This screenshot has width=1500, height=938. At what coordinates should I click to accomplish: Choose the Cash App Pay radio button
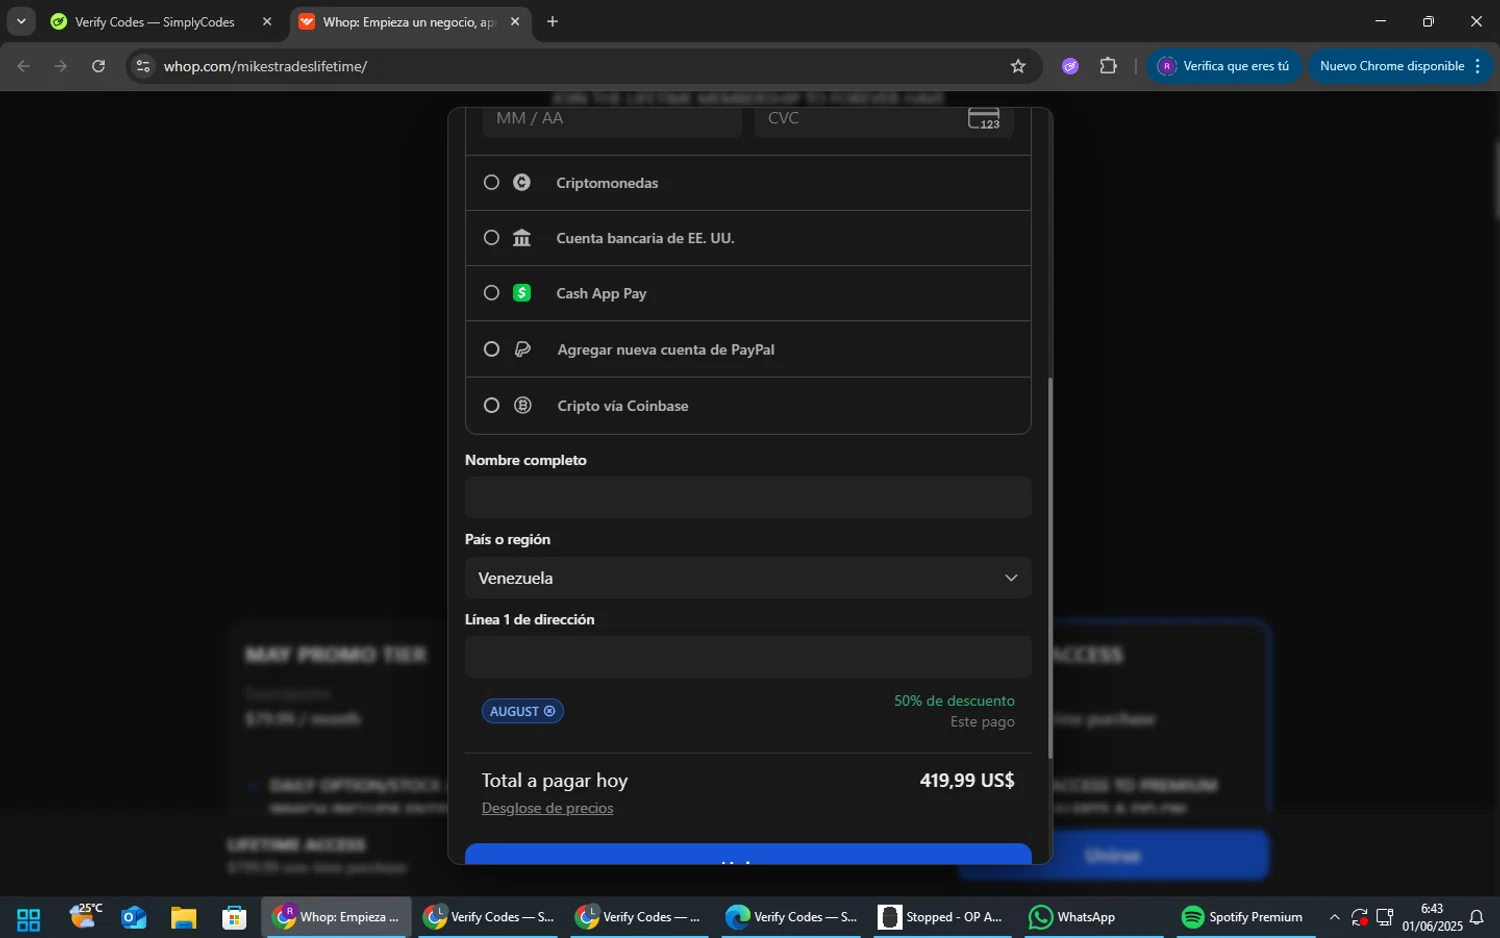point(491,293)
